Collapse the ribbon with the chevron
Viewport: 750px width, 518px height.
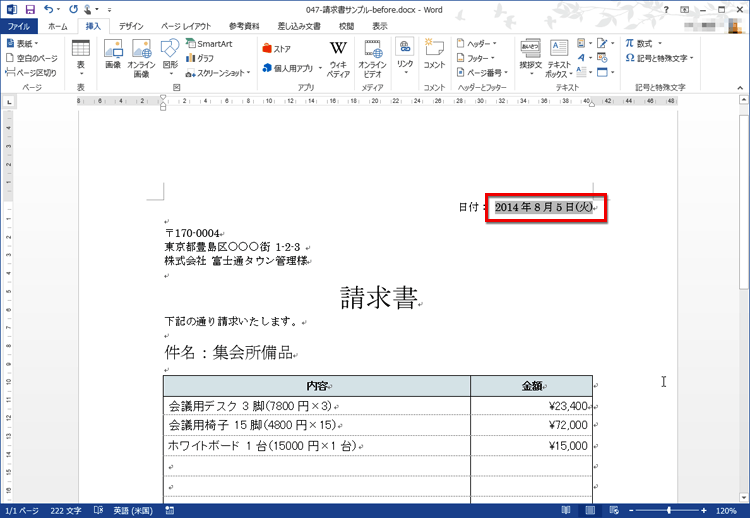[740, 88]
